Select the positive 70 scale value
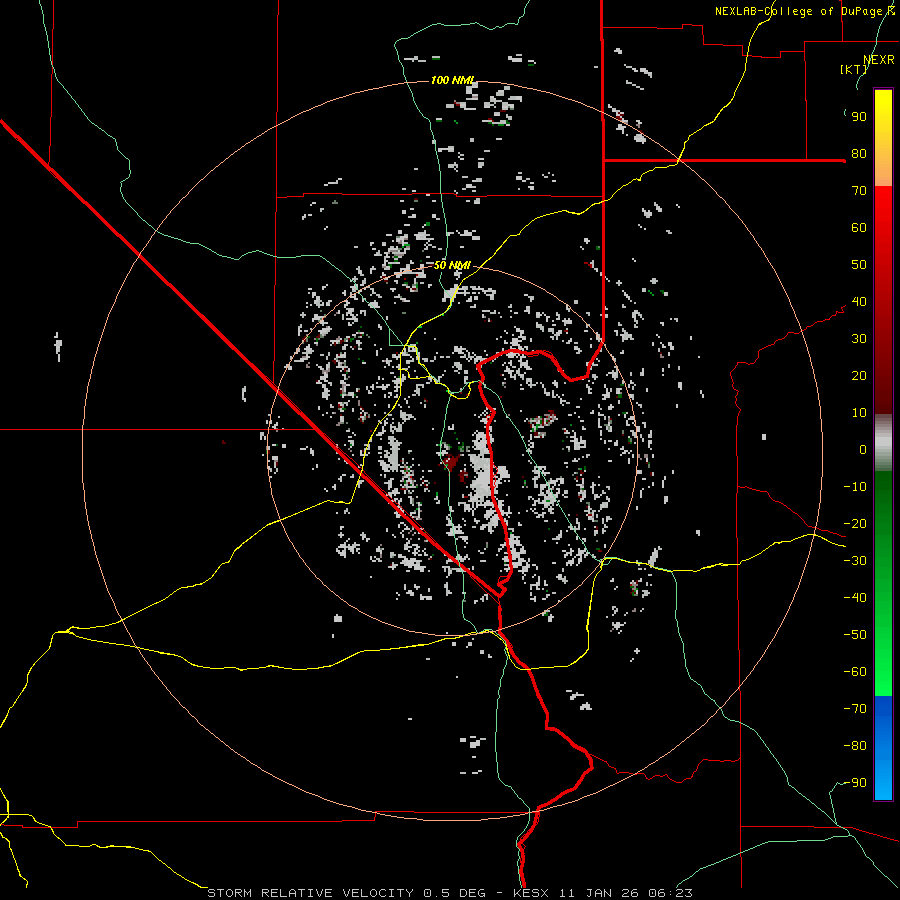The height and width of the screenshot is (900, 900). coord(859,191)
